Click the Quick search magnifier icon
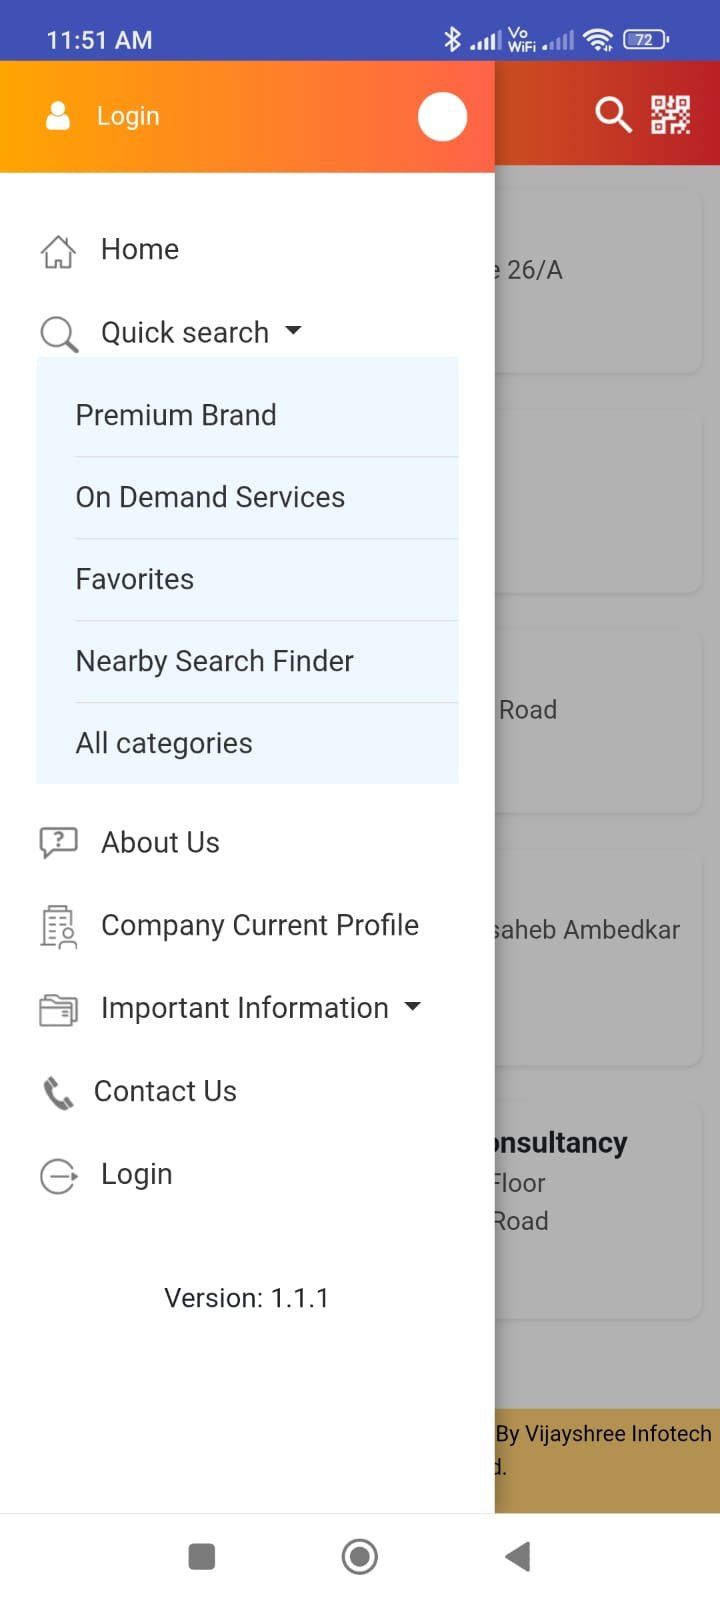Image resolution: width=720 pixels, height=1600 pixels. coord(58,334)
